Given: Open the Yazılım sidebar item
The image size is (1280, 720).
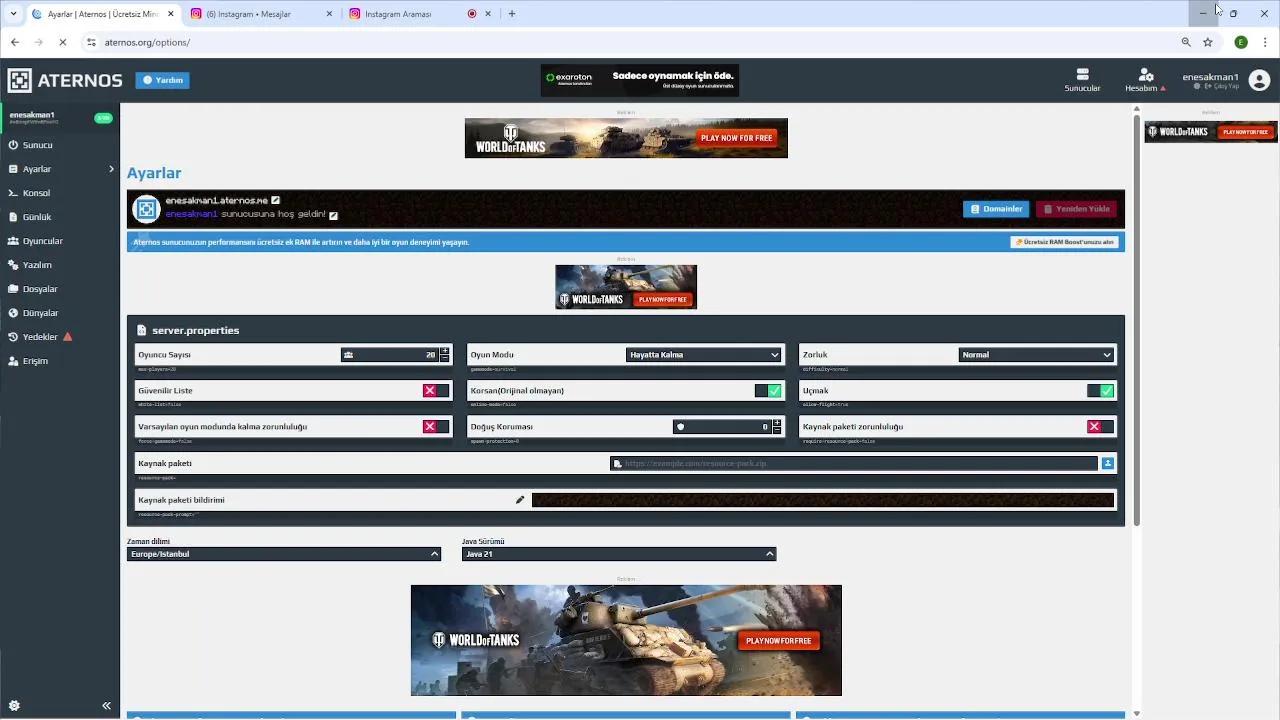Looking at the screenshot, I should pos(37,265).
